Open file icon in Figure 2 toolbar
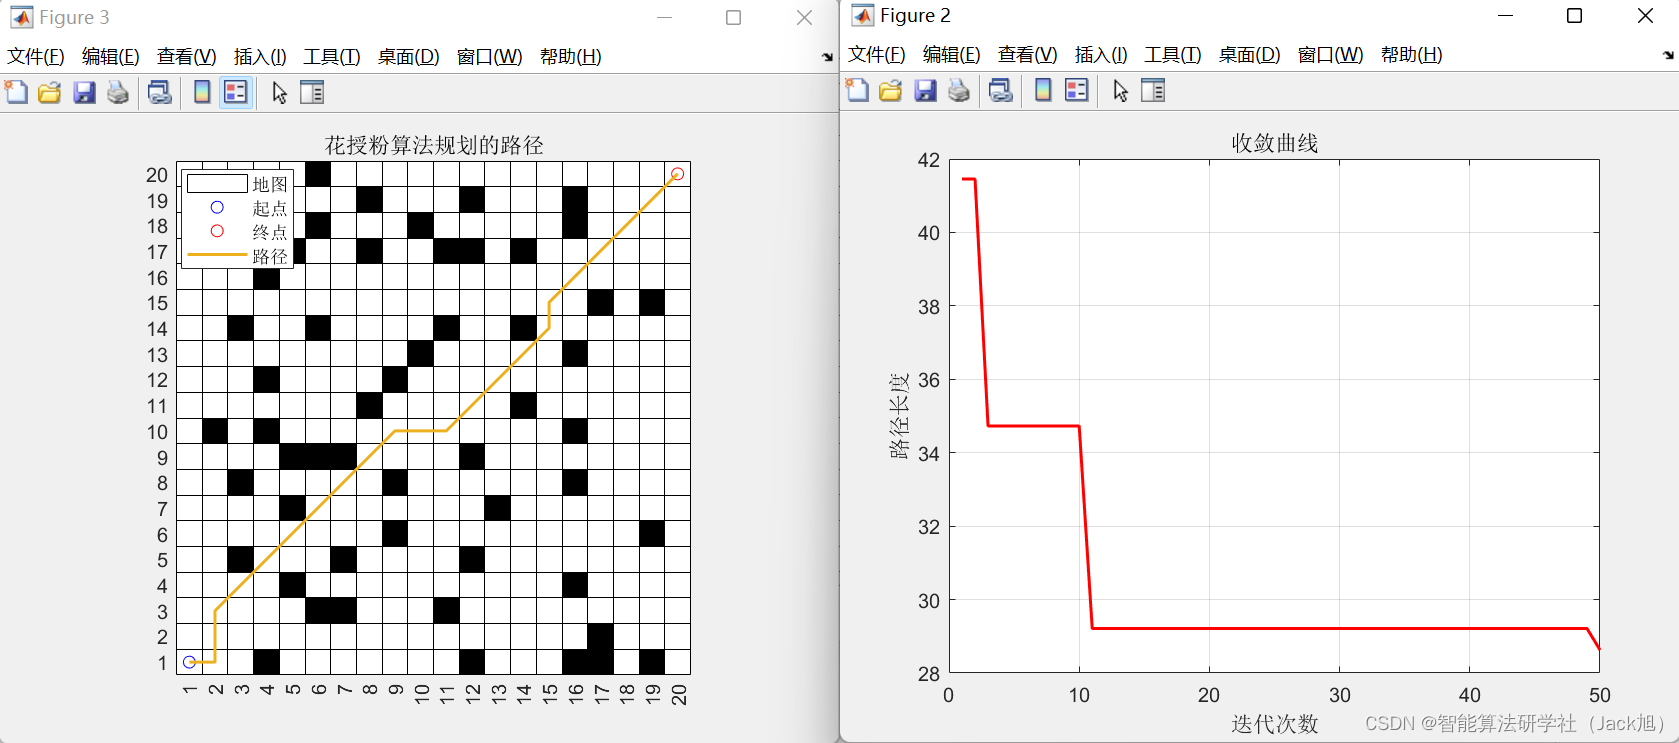The width and height of the screenshot is (1679, 743). pyautogui.click(x=890, y=90)
